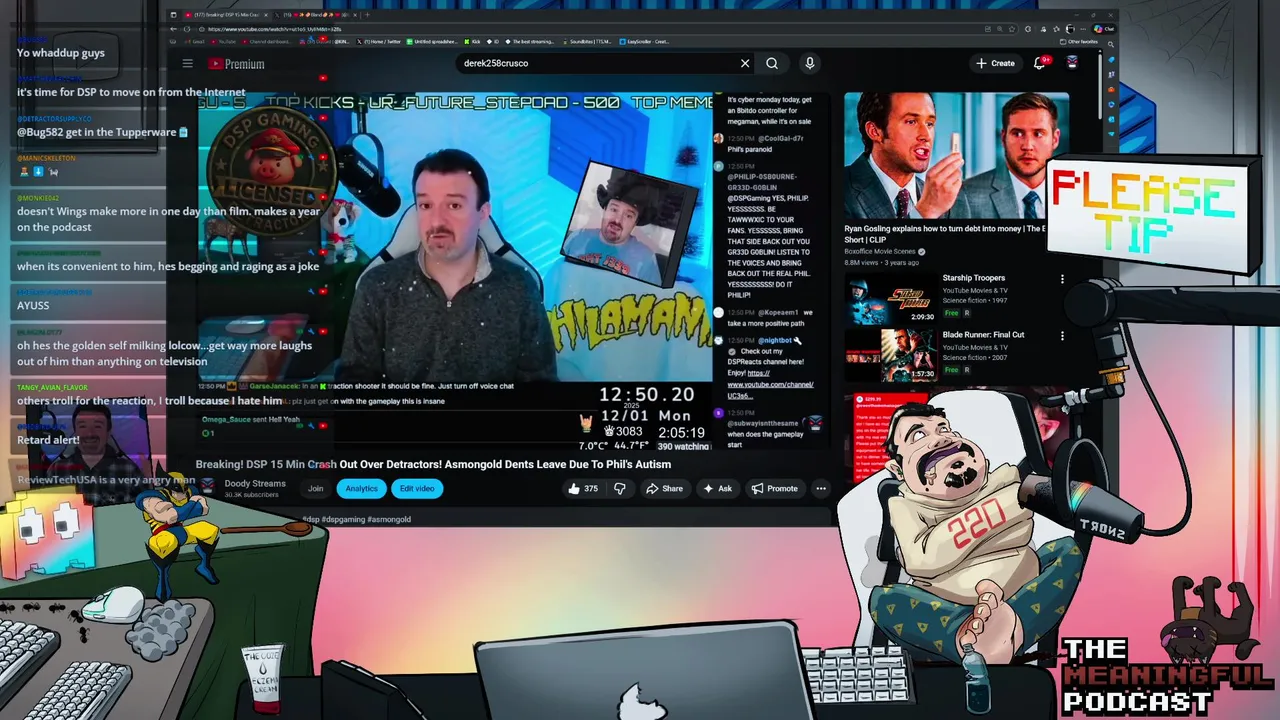
Task: Join the Doody Streams channel
Action: pos(316,488)
